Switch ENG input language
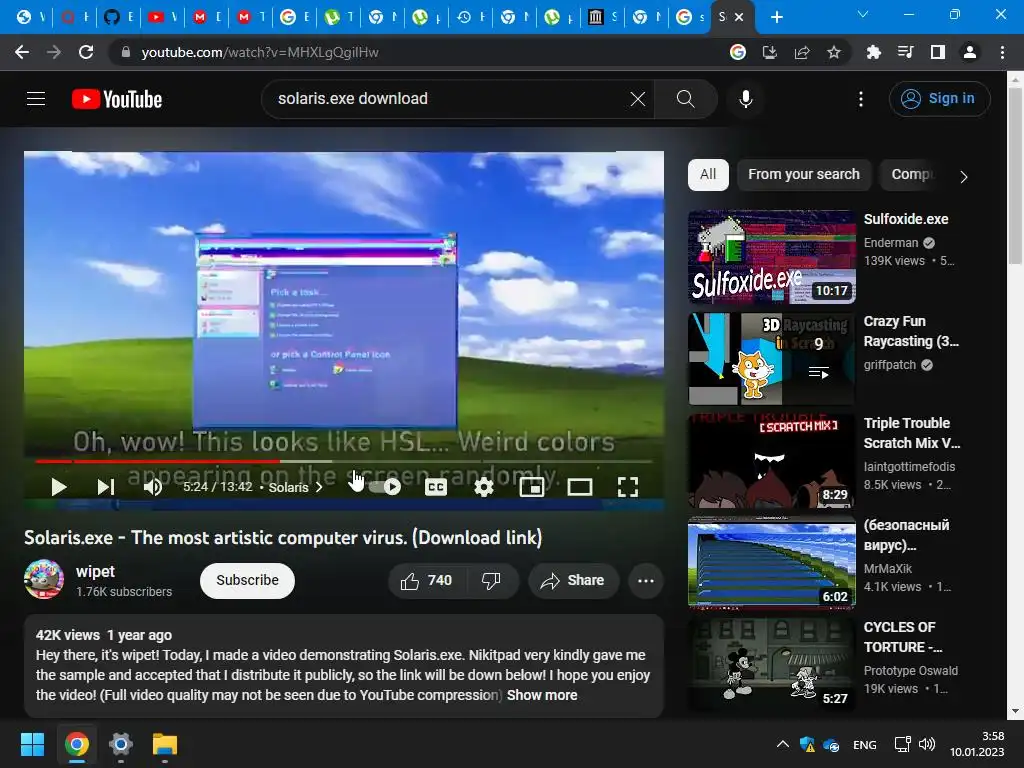Image resolution: width=1024 pixels, height=768 pixels. tap(865, 744)
